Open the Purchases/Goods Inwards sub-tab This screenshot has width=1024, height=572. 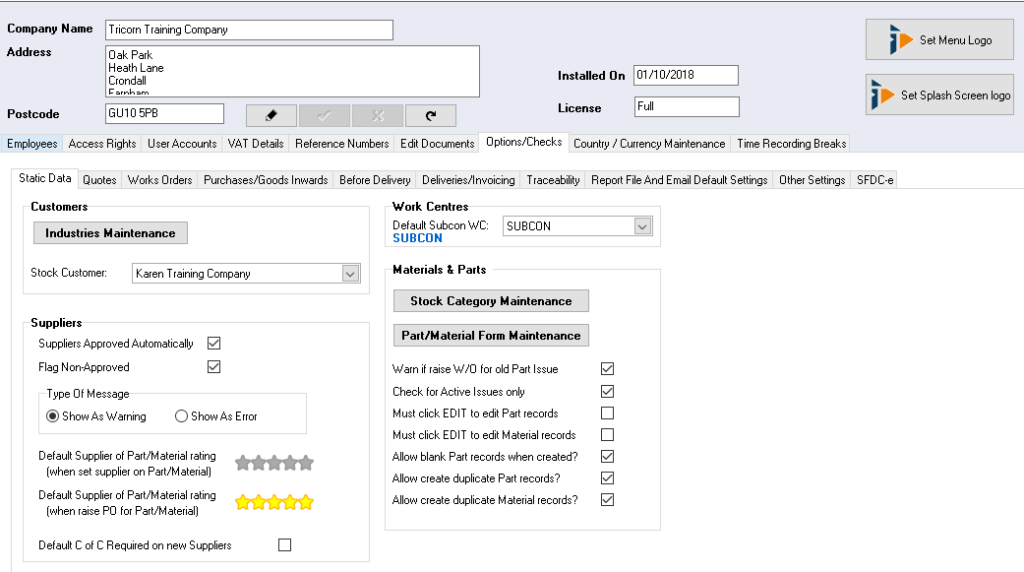click(x=265, y=180)
